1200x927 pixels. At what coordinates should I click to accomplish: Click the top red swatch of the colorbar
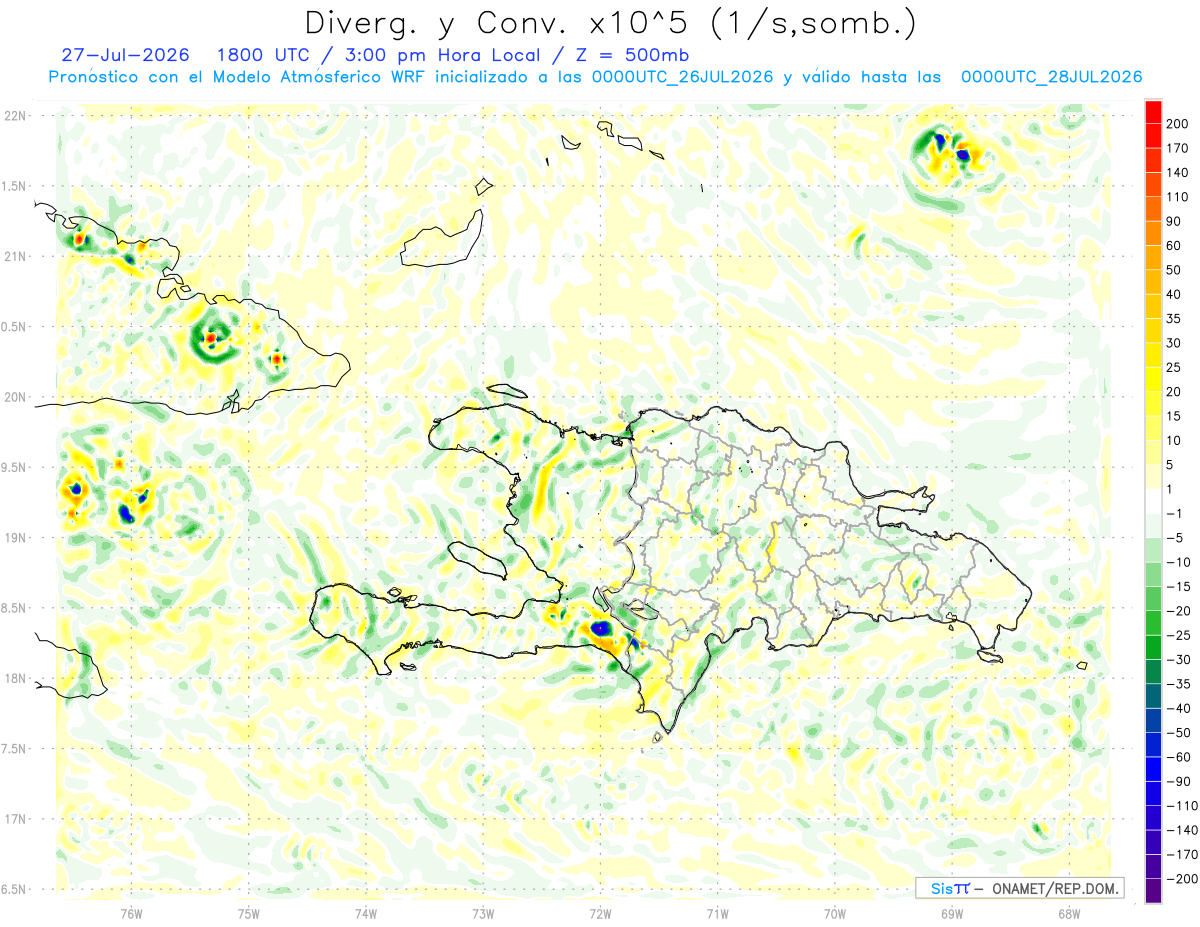coord(1153,112)
